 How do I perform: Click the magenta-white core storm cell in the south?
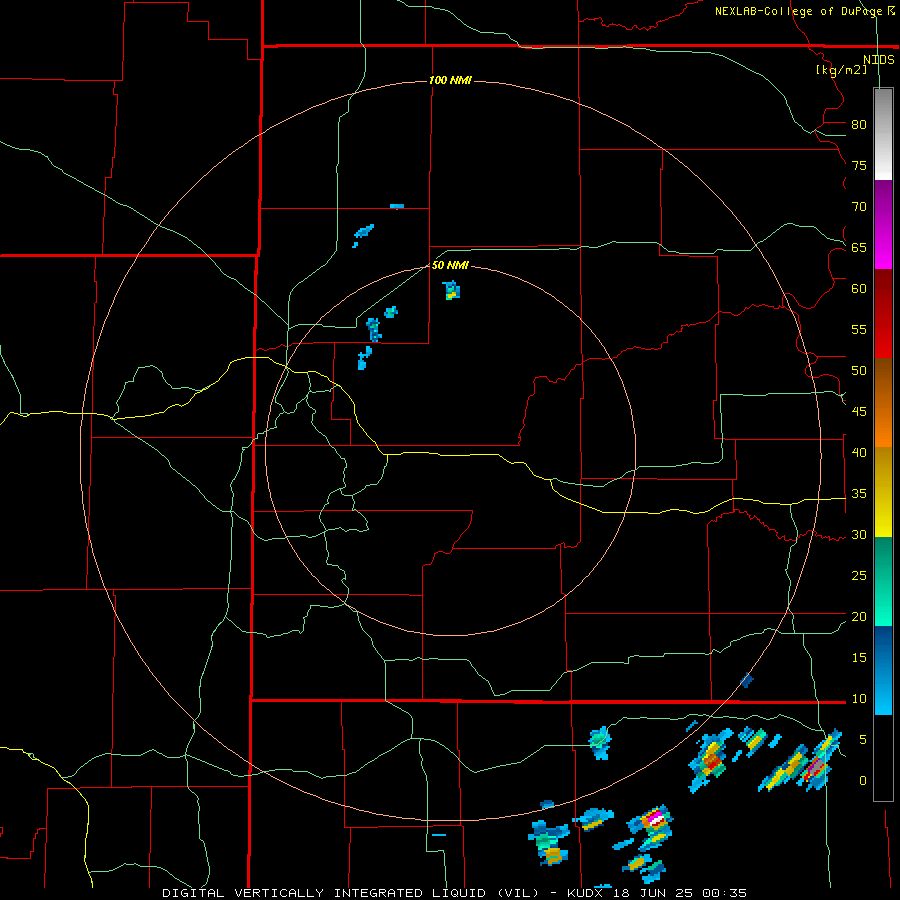pos(656,817)
